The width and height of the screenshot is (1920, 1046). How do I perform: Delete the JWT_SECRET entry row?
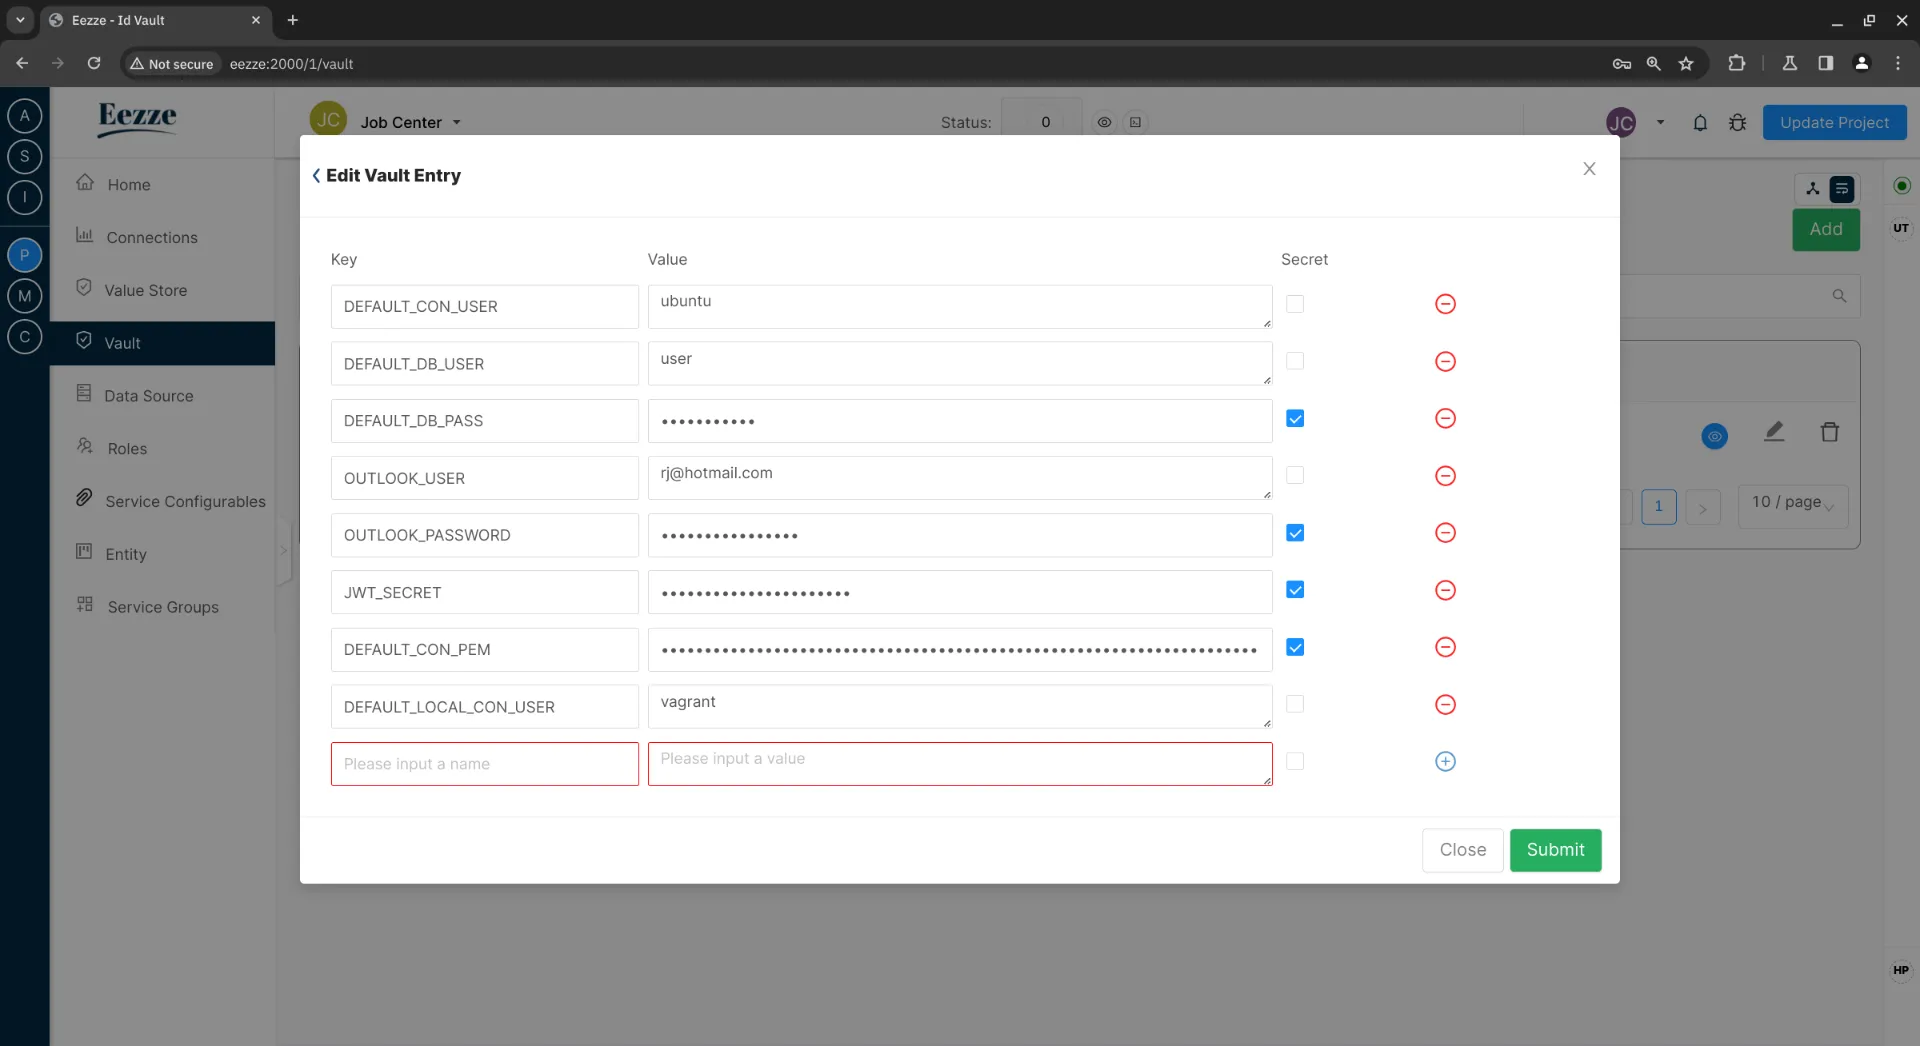coord(1445,591)
